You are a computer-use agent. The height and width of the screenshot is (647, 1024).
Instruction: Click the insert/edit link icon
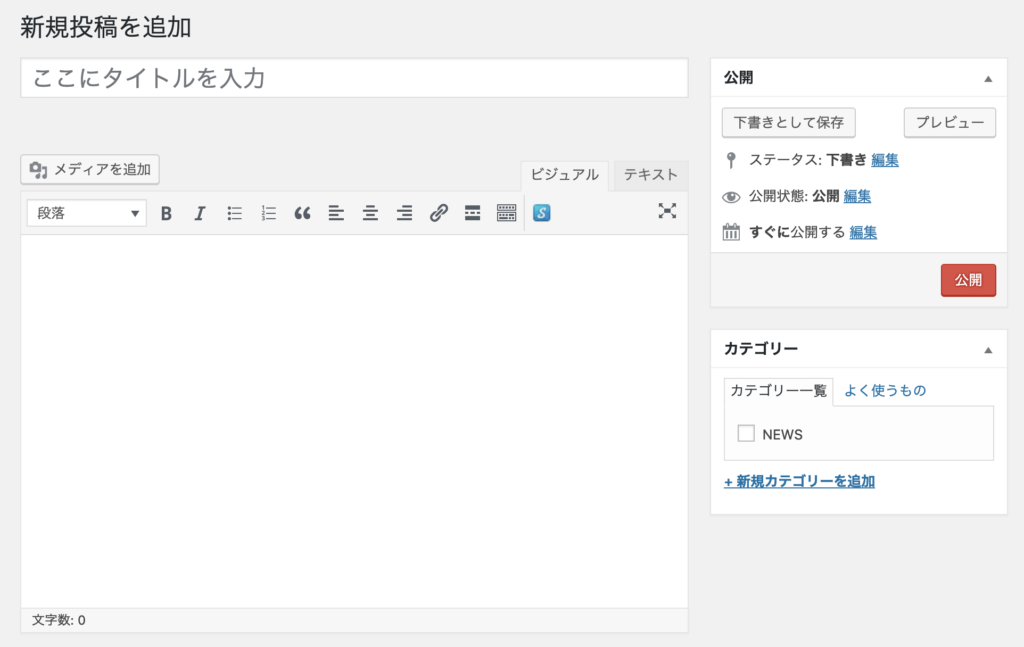click(x=438, y=213)
